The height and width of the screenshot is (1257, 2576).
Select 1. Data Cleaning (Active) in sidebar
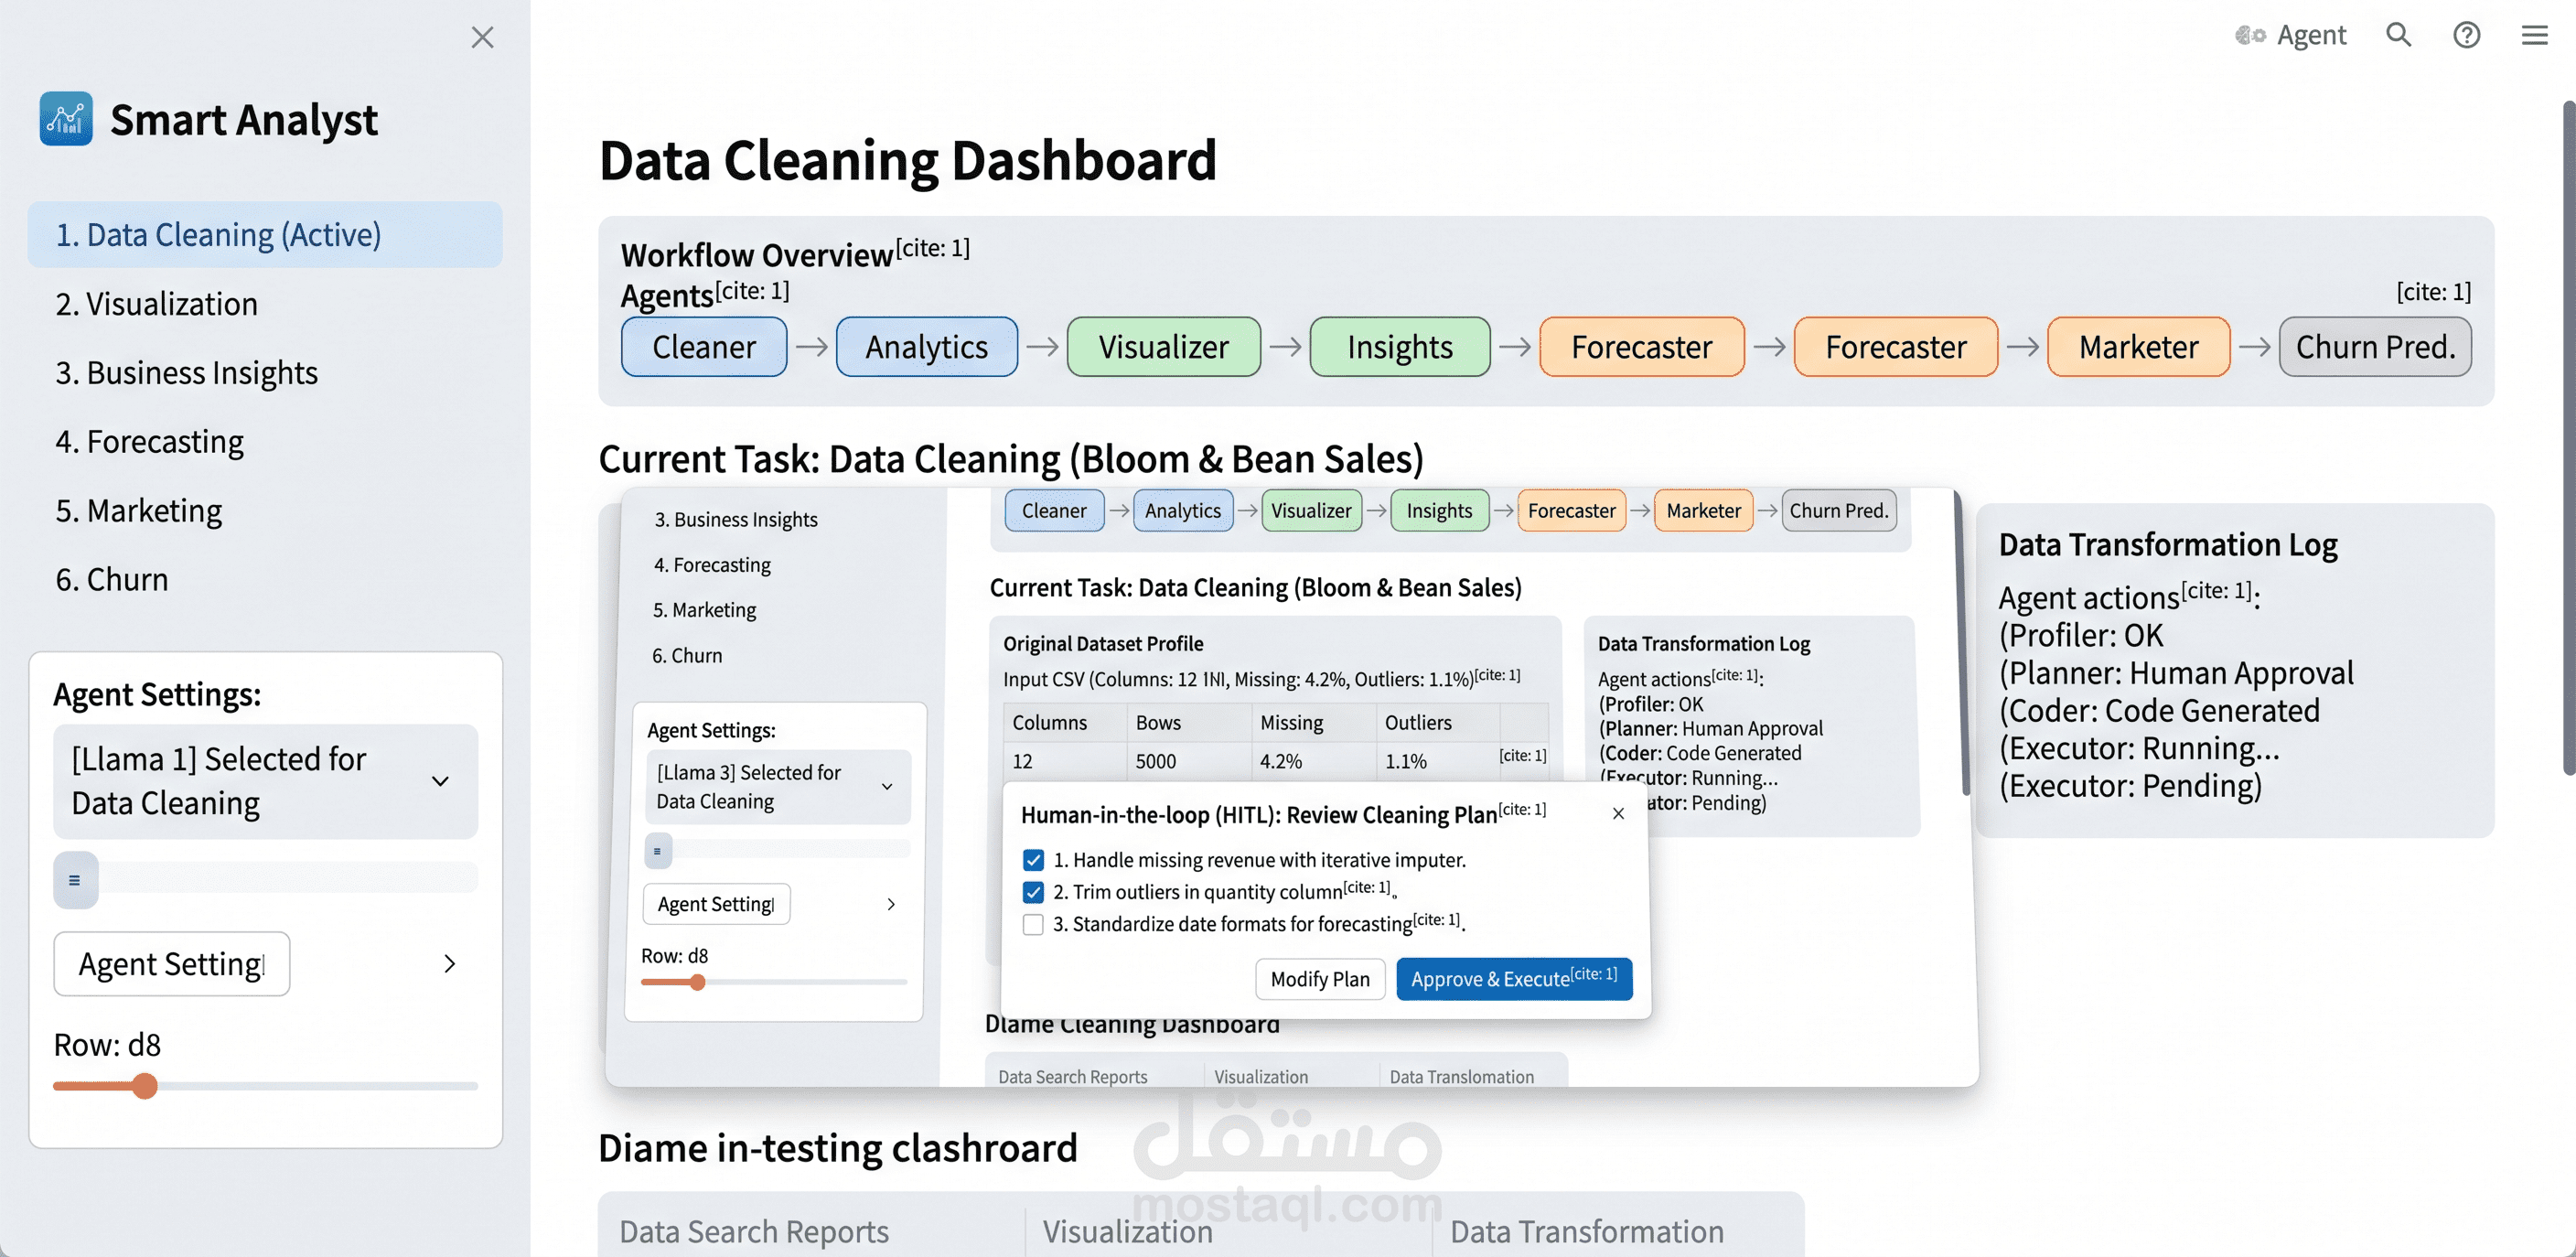[265, 235]
